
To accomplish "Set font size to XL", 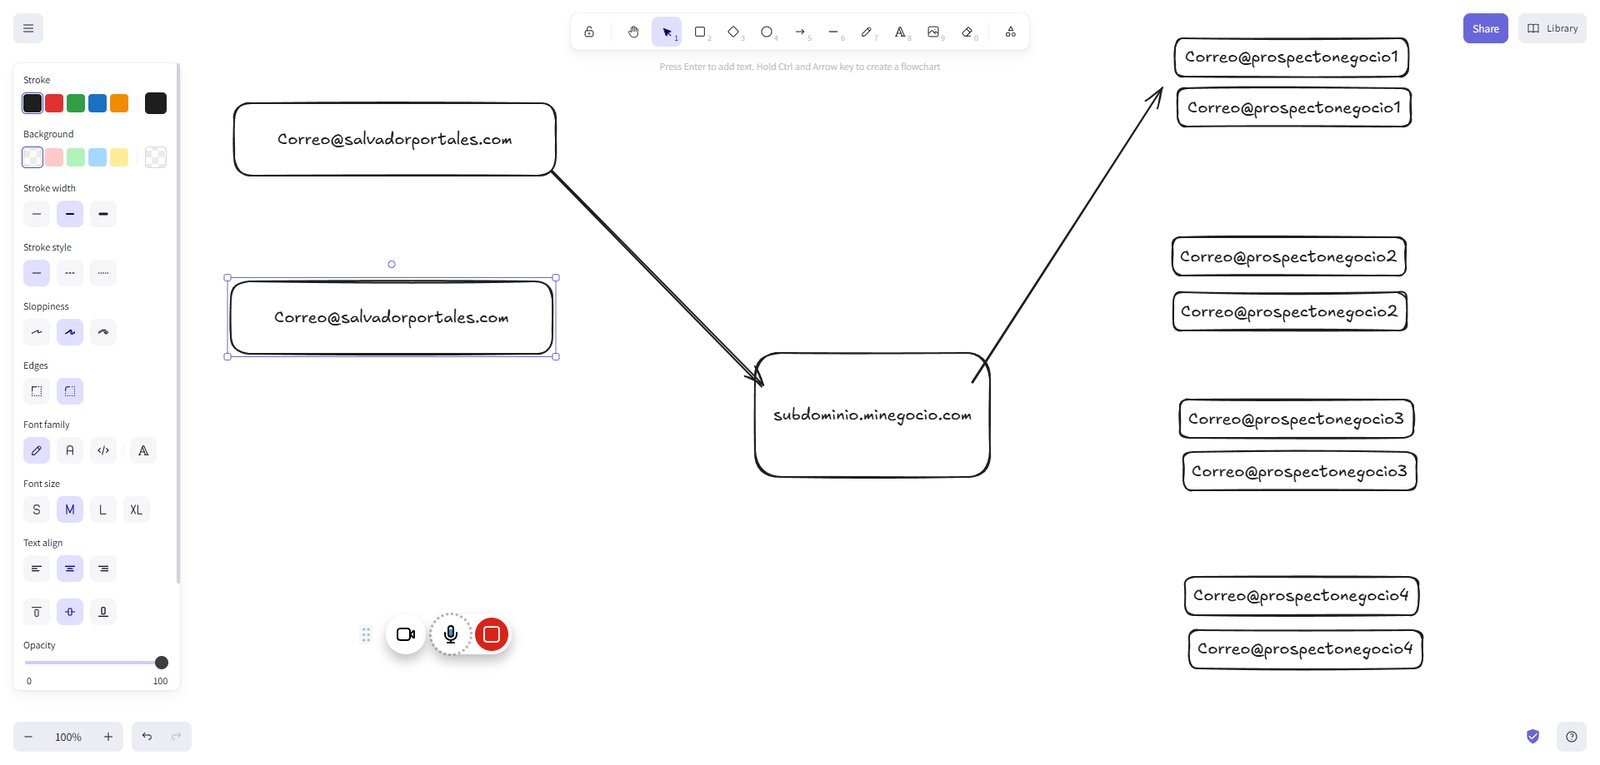I will (136, 510).
